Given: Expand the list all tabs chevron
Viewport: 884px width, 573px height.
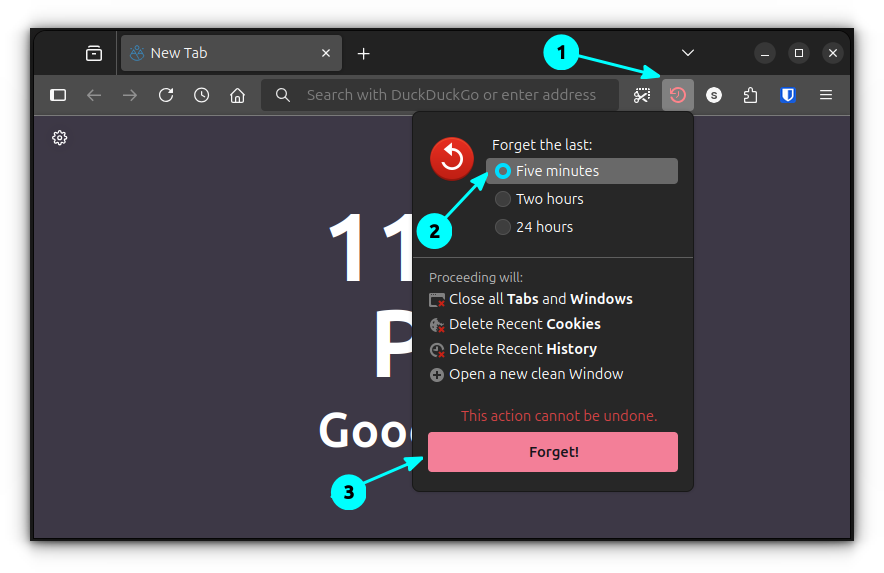Looking at the screenshot, I should pos(688,53).
